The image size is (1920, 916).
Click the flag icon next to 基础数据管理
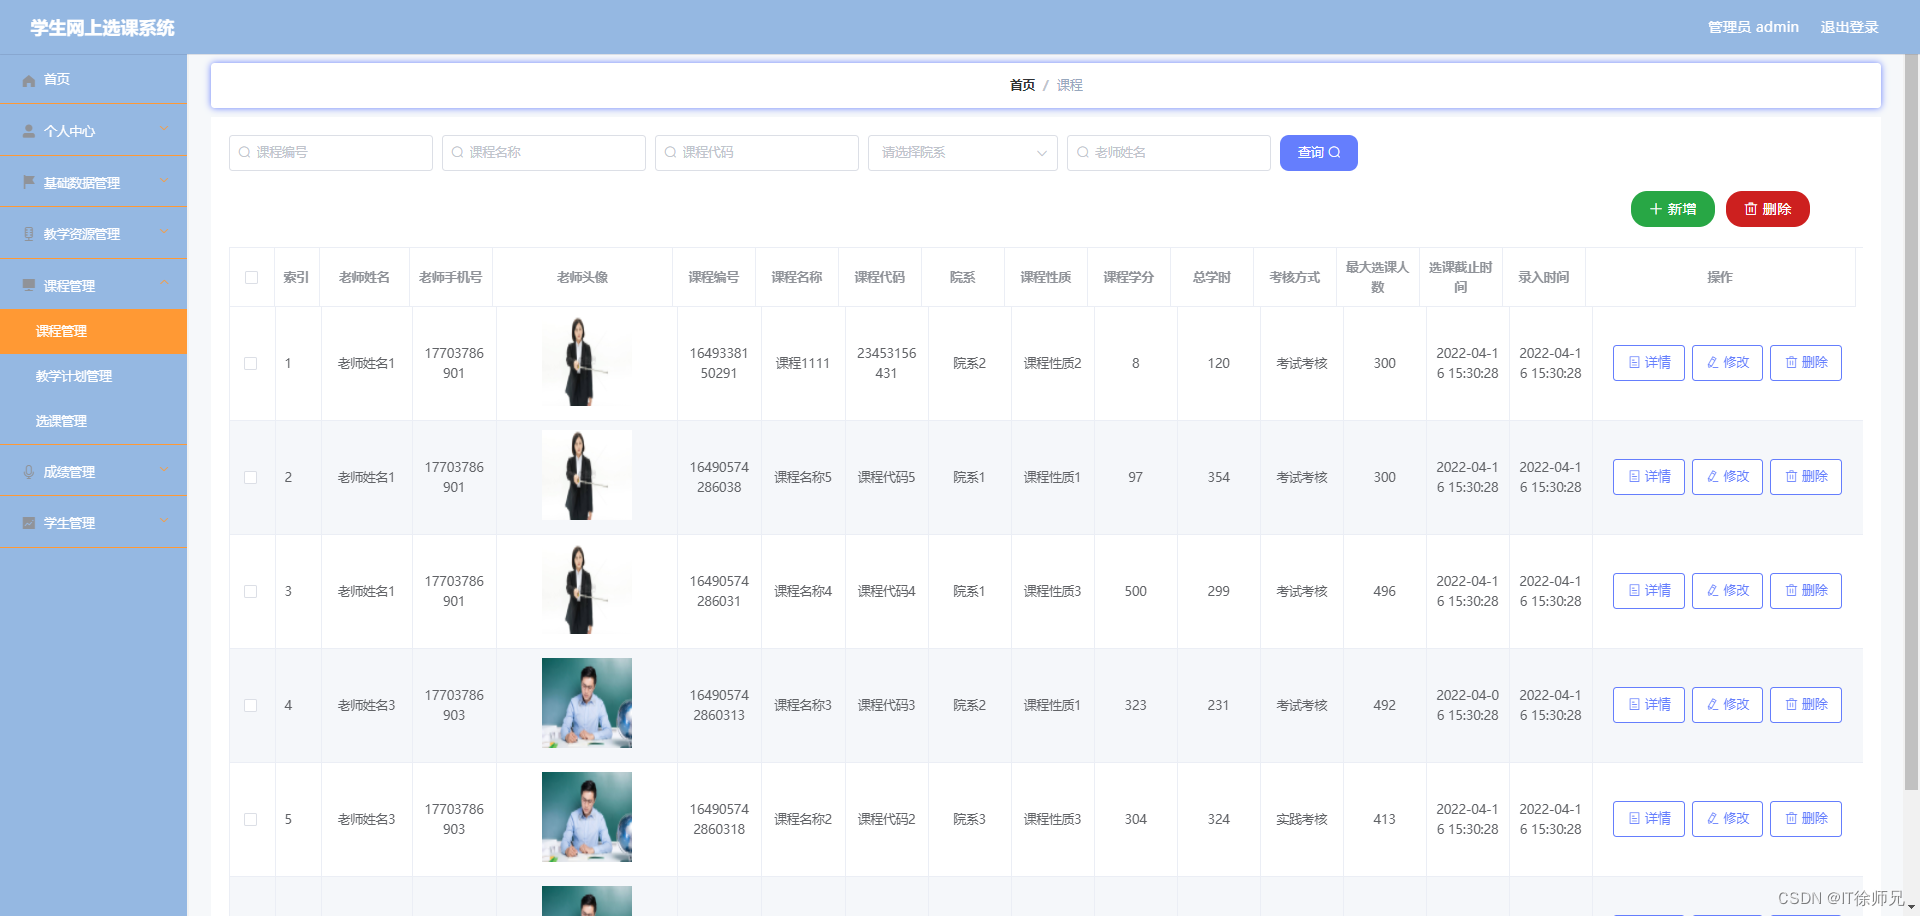coord(27,181)
